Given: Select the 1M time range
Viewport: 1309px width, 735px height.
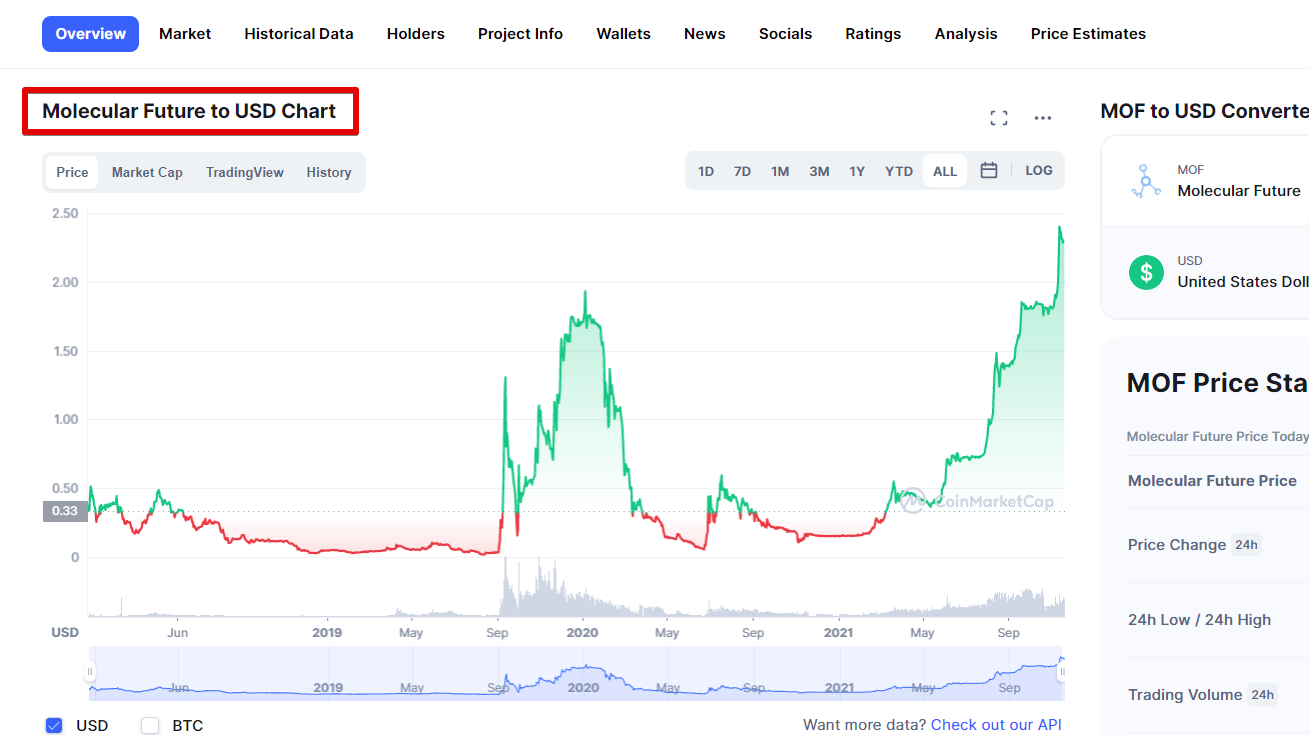Looking at the screenshot, I should [780, 171].
